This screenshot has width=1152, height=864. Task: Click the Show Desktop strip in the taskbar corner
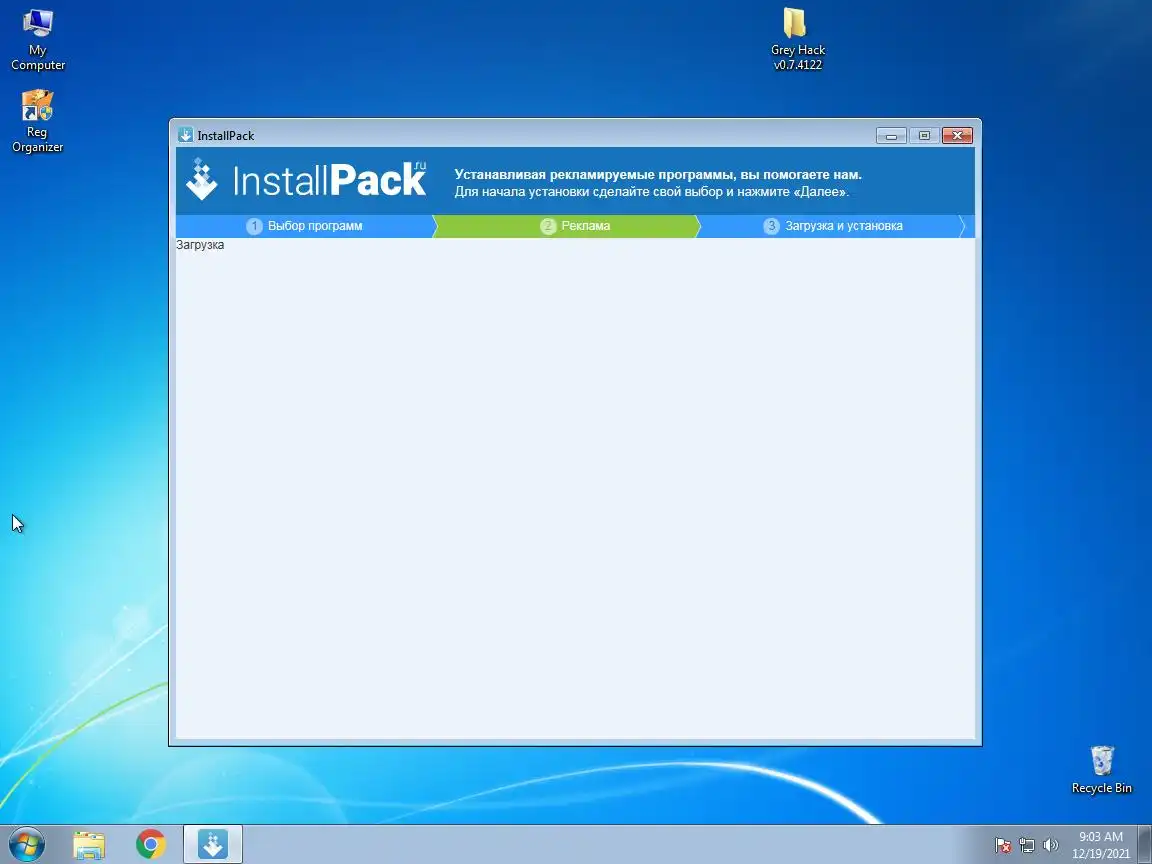tap(1145, 844)
